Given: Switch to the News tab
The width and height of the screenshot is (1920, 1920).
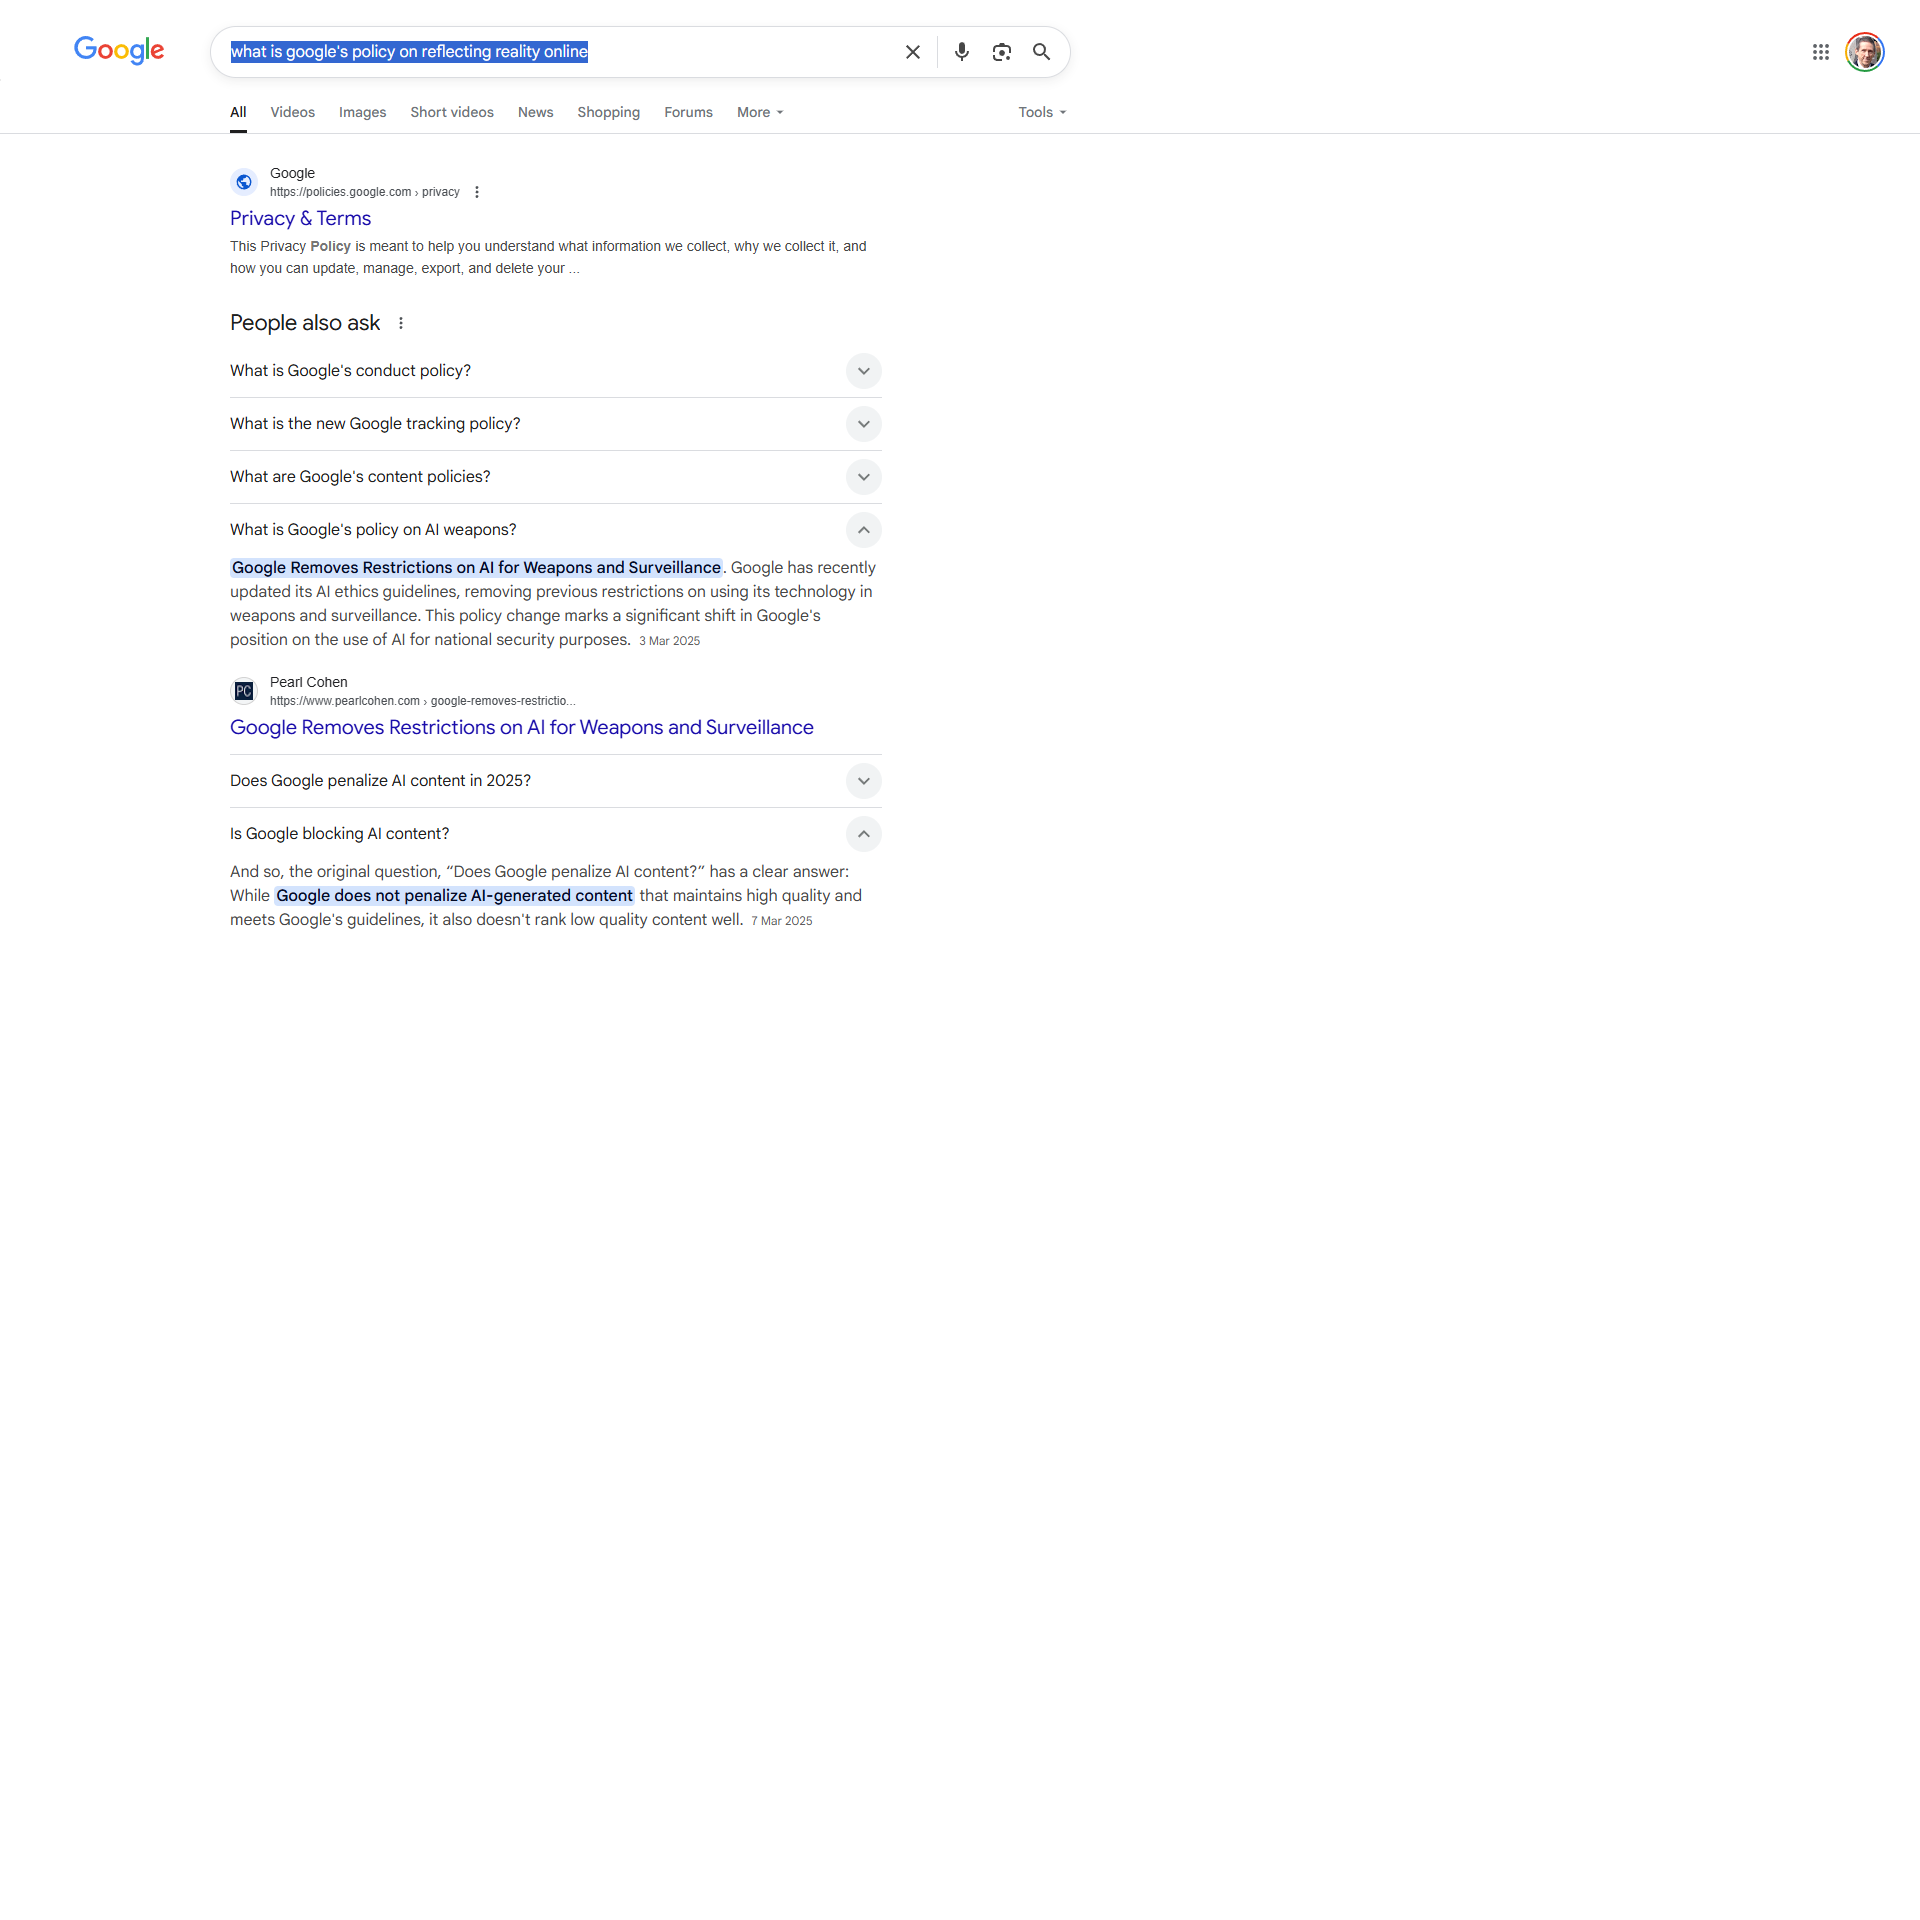Looking at the screenshot, I should [x=535, y=112].
